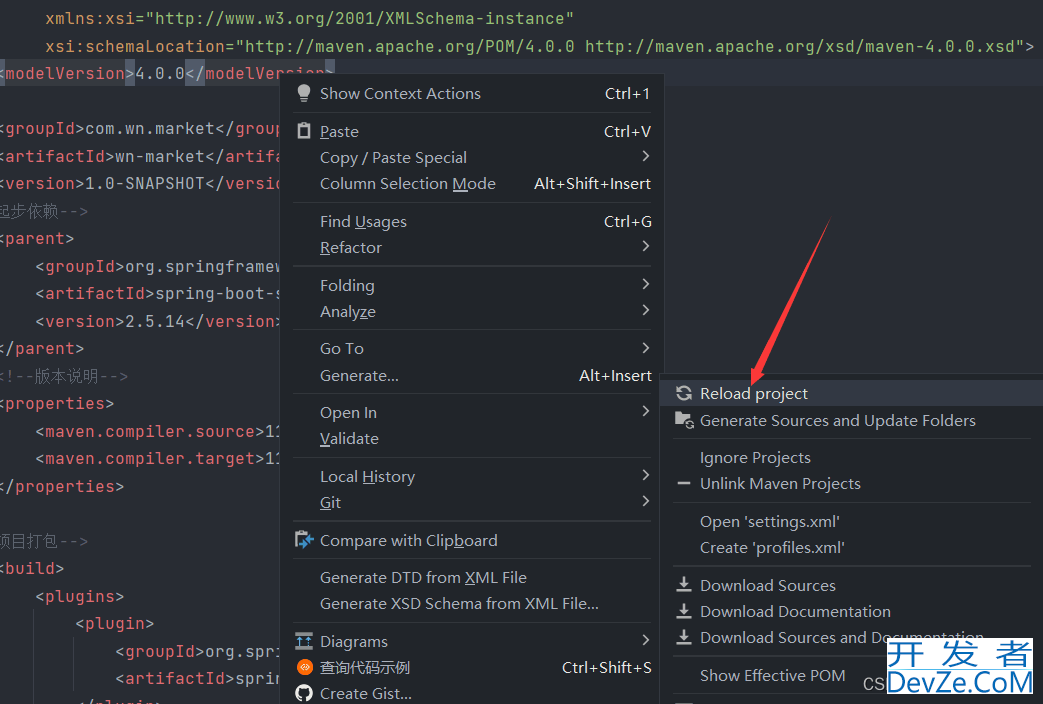Viewport: 1043px width, 704px height.
Task: Click the 版本说明 comment line
Action: click(x=64, y=377)
